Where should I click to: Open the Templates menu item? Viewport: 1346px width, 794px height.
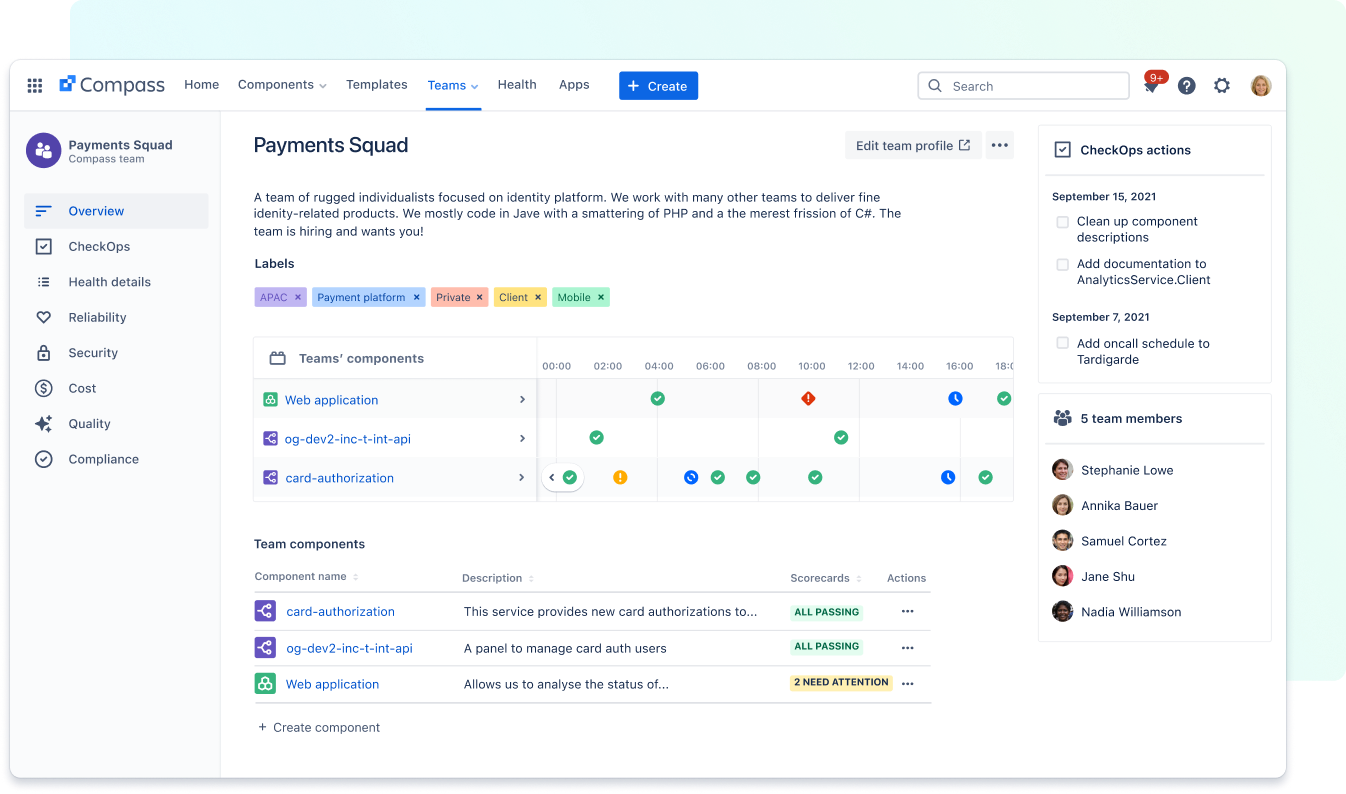[376, 85]
